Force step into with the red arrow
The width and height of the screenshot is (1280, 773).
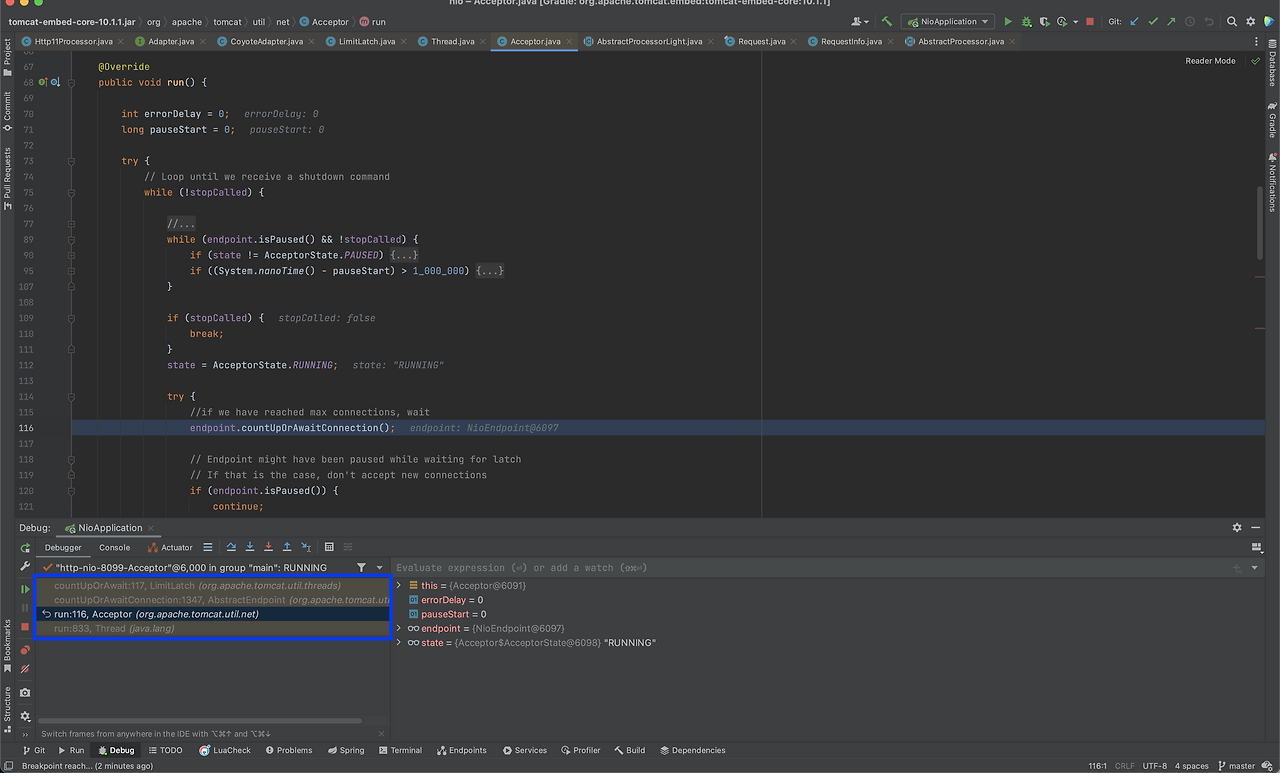pyautogui.click(x=268, y=547)
